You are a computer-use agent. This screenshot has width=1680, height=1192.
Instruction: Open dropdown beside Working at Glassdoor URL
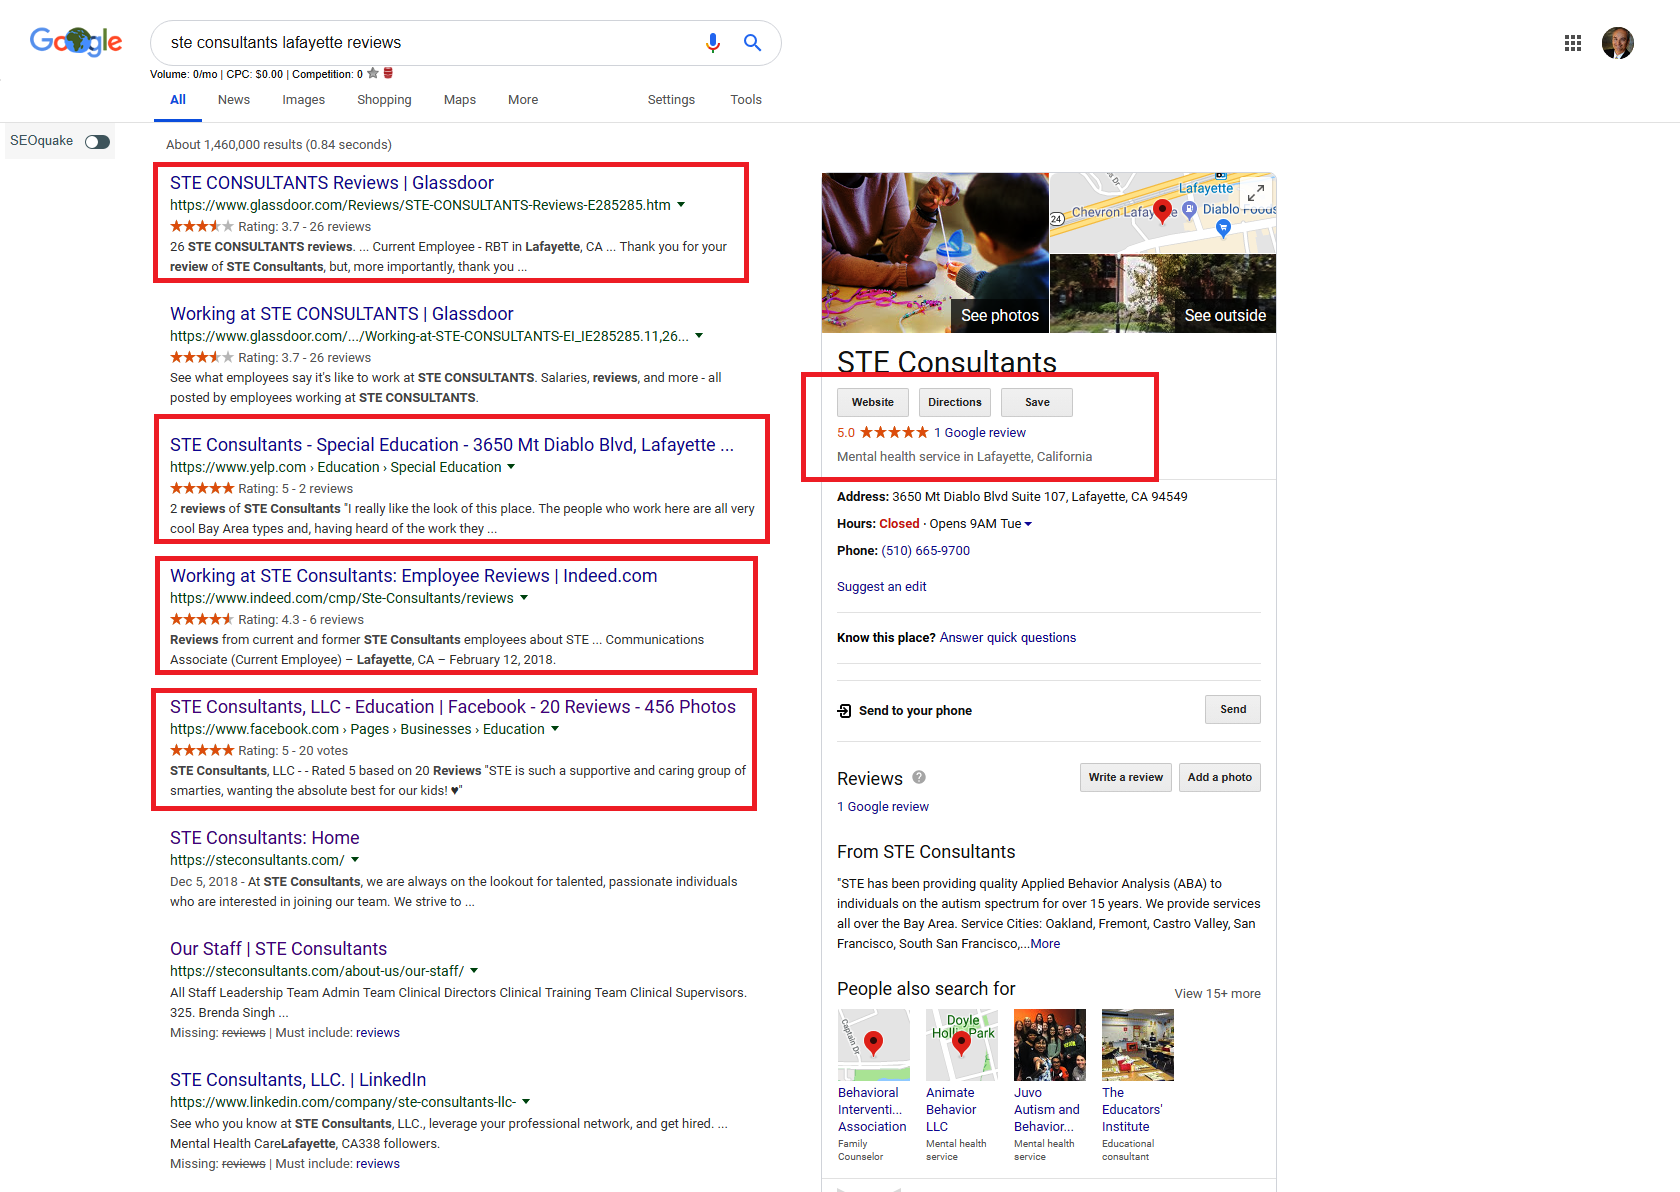(x=699, y=336)
